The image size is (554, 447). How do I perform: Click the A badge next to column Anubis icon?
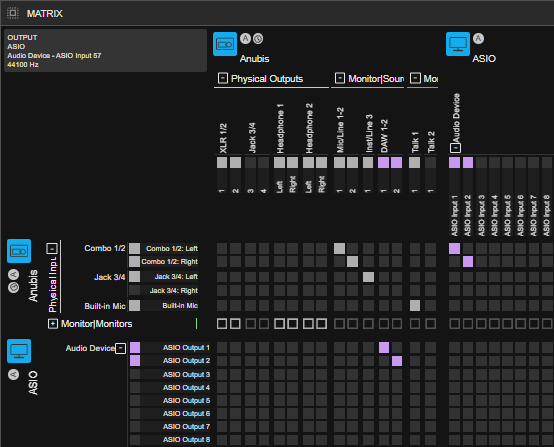(245, 38)
